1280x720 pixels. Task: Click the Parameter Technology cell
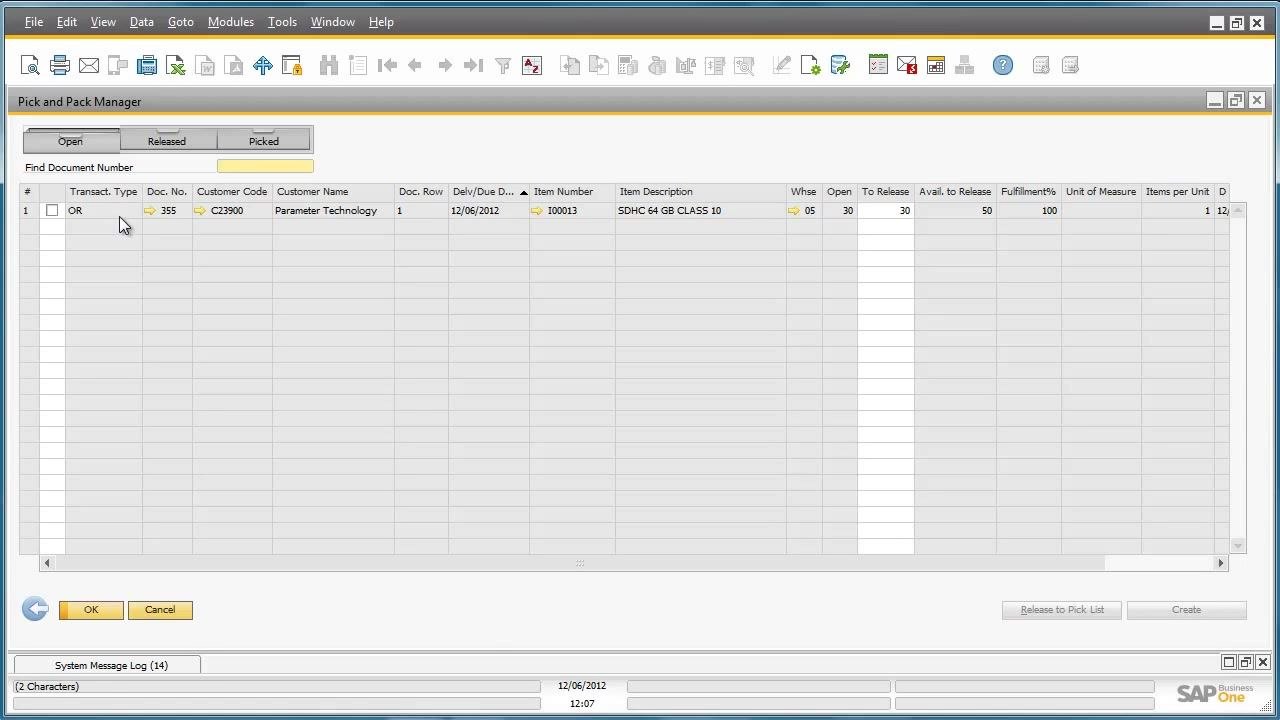333,211
